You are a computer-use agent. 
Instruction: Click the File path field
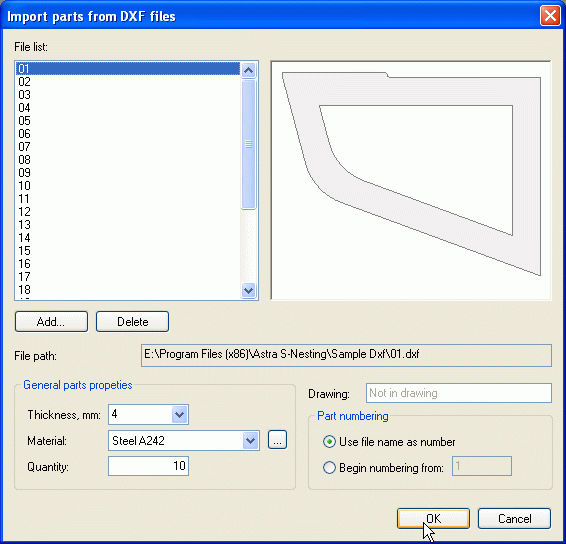346,355
